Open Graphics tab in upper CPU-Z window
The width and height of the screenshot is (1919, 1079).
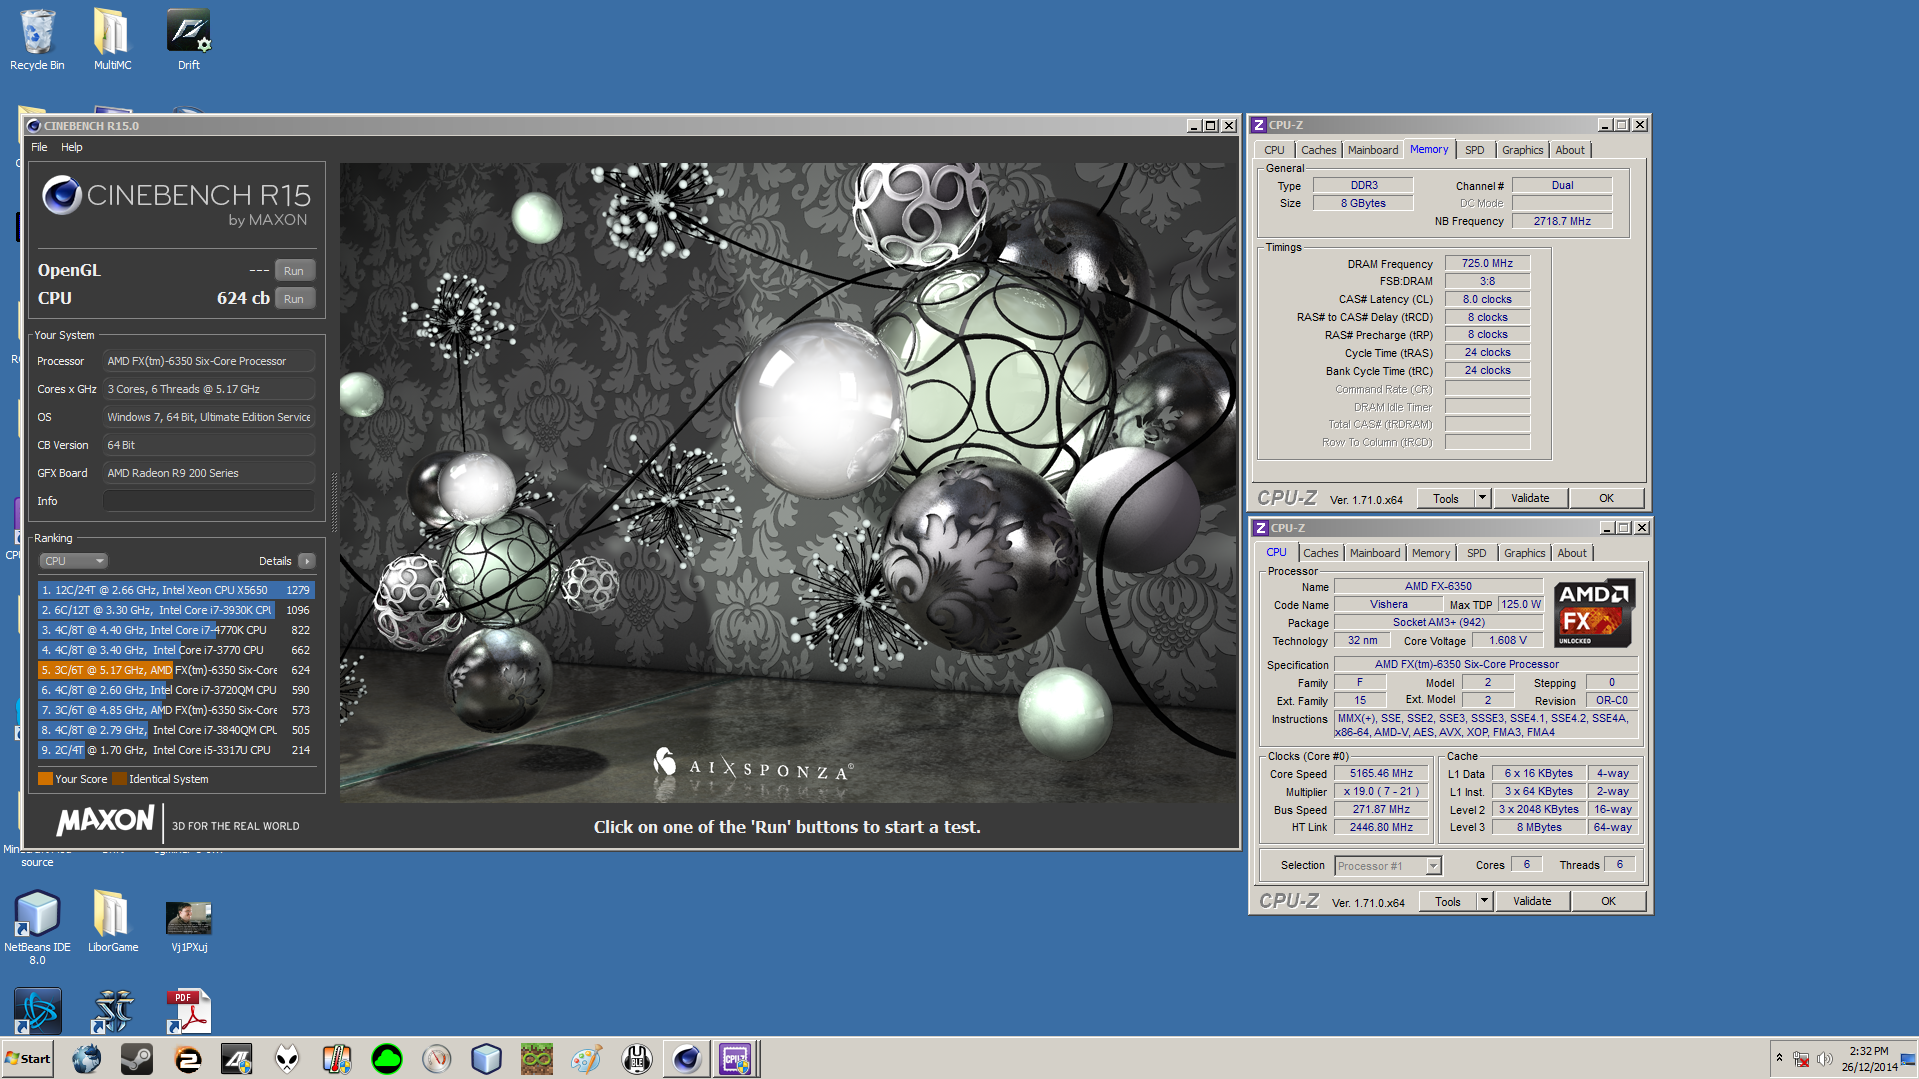[1522, 150]
